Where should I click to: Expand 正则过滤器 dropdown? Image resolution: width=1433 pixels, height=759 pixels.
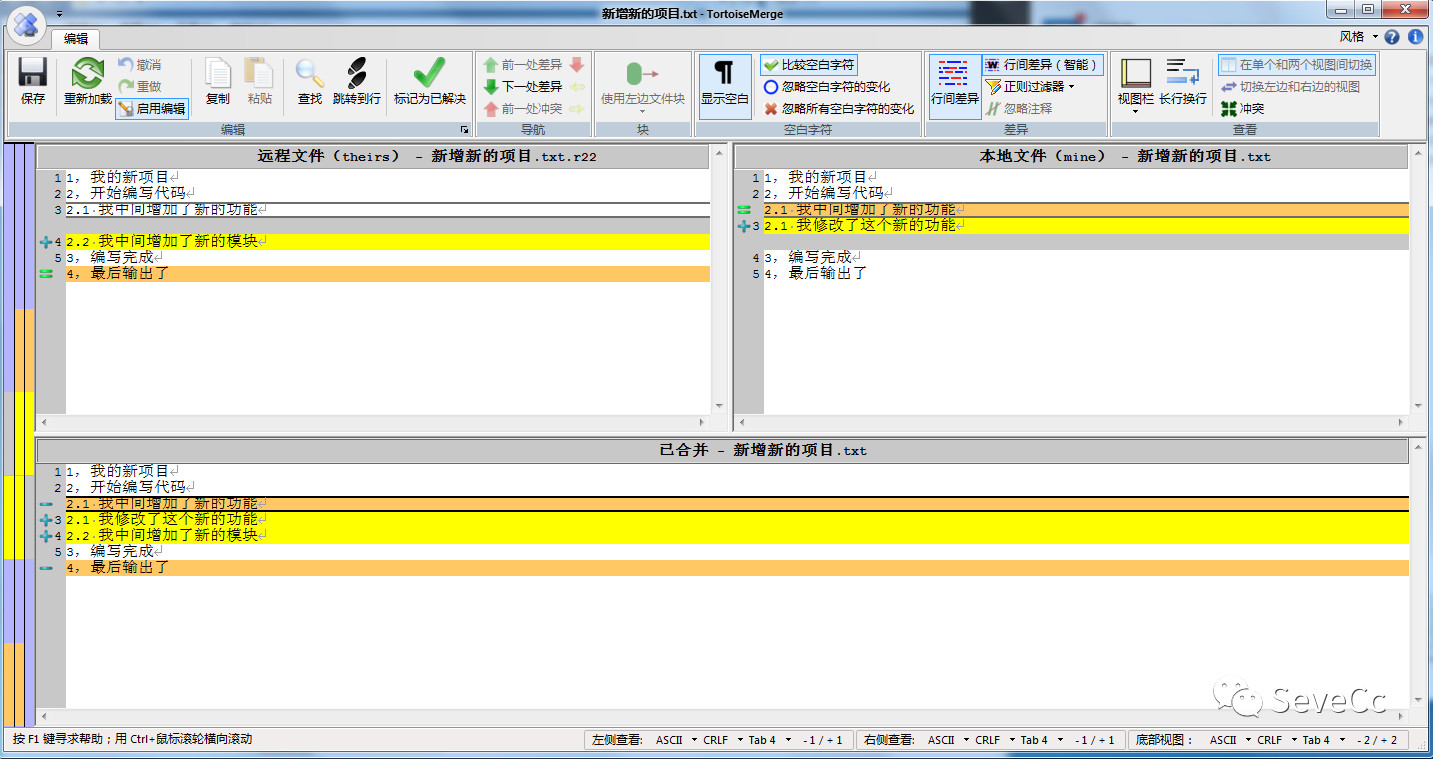(1030, 87)
